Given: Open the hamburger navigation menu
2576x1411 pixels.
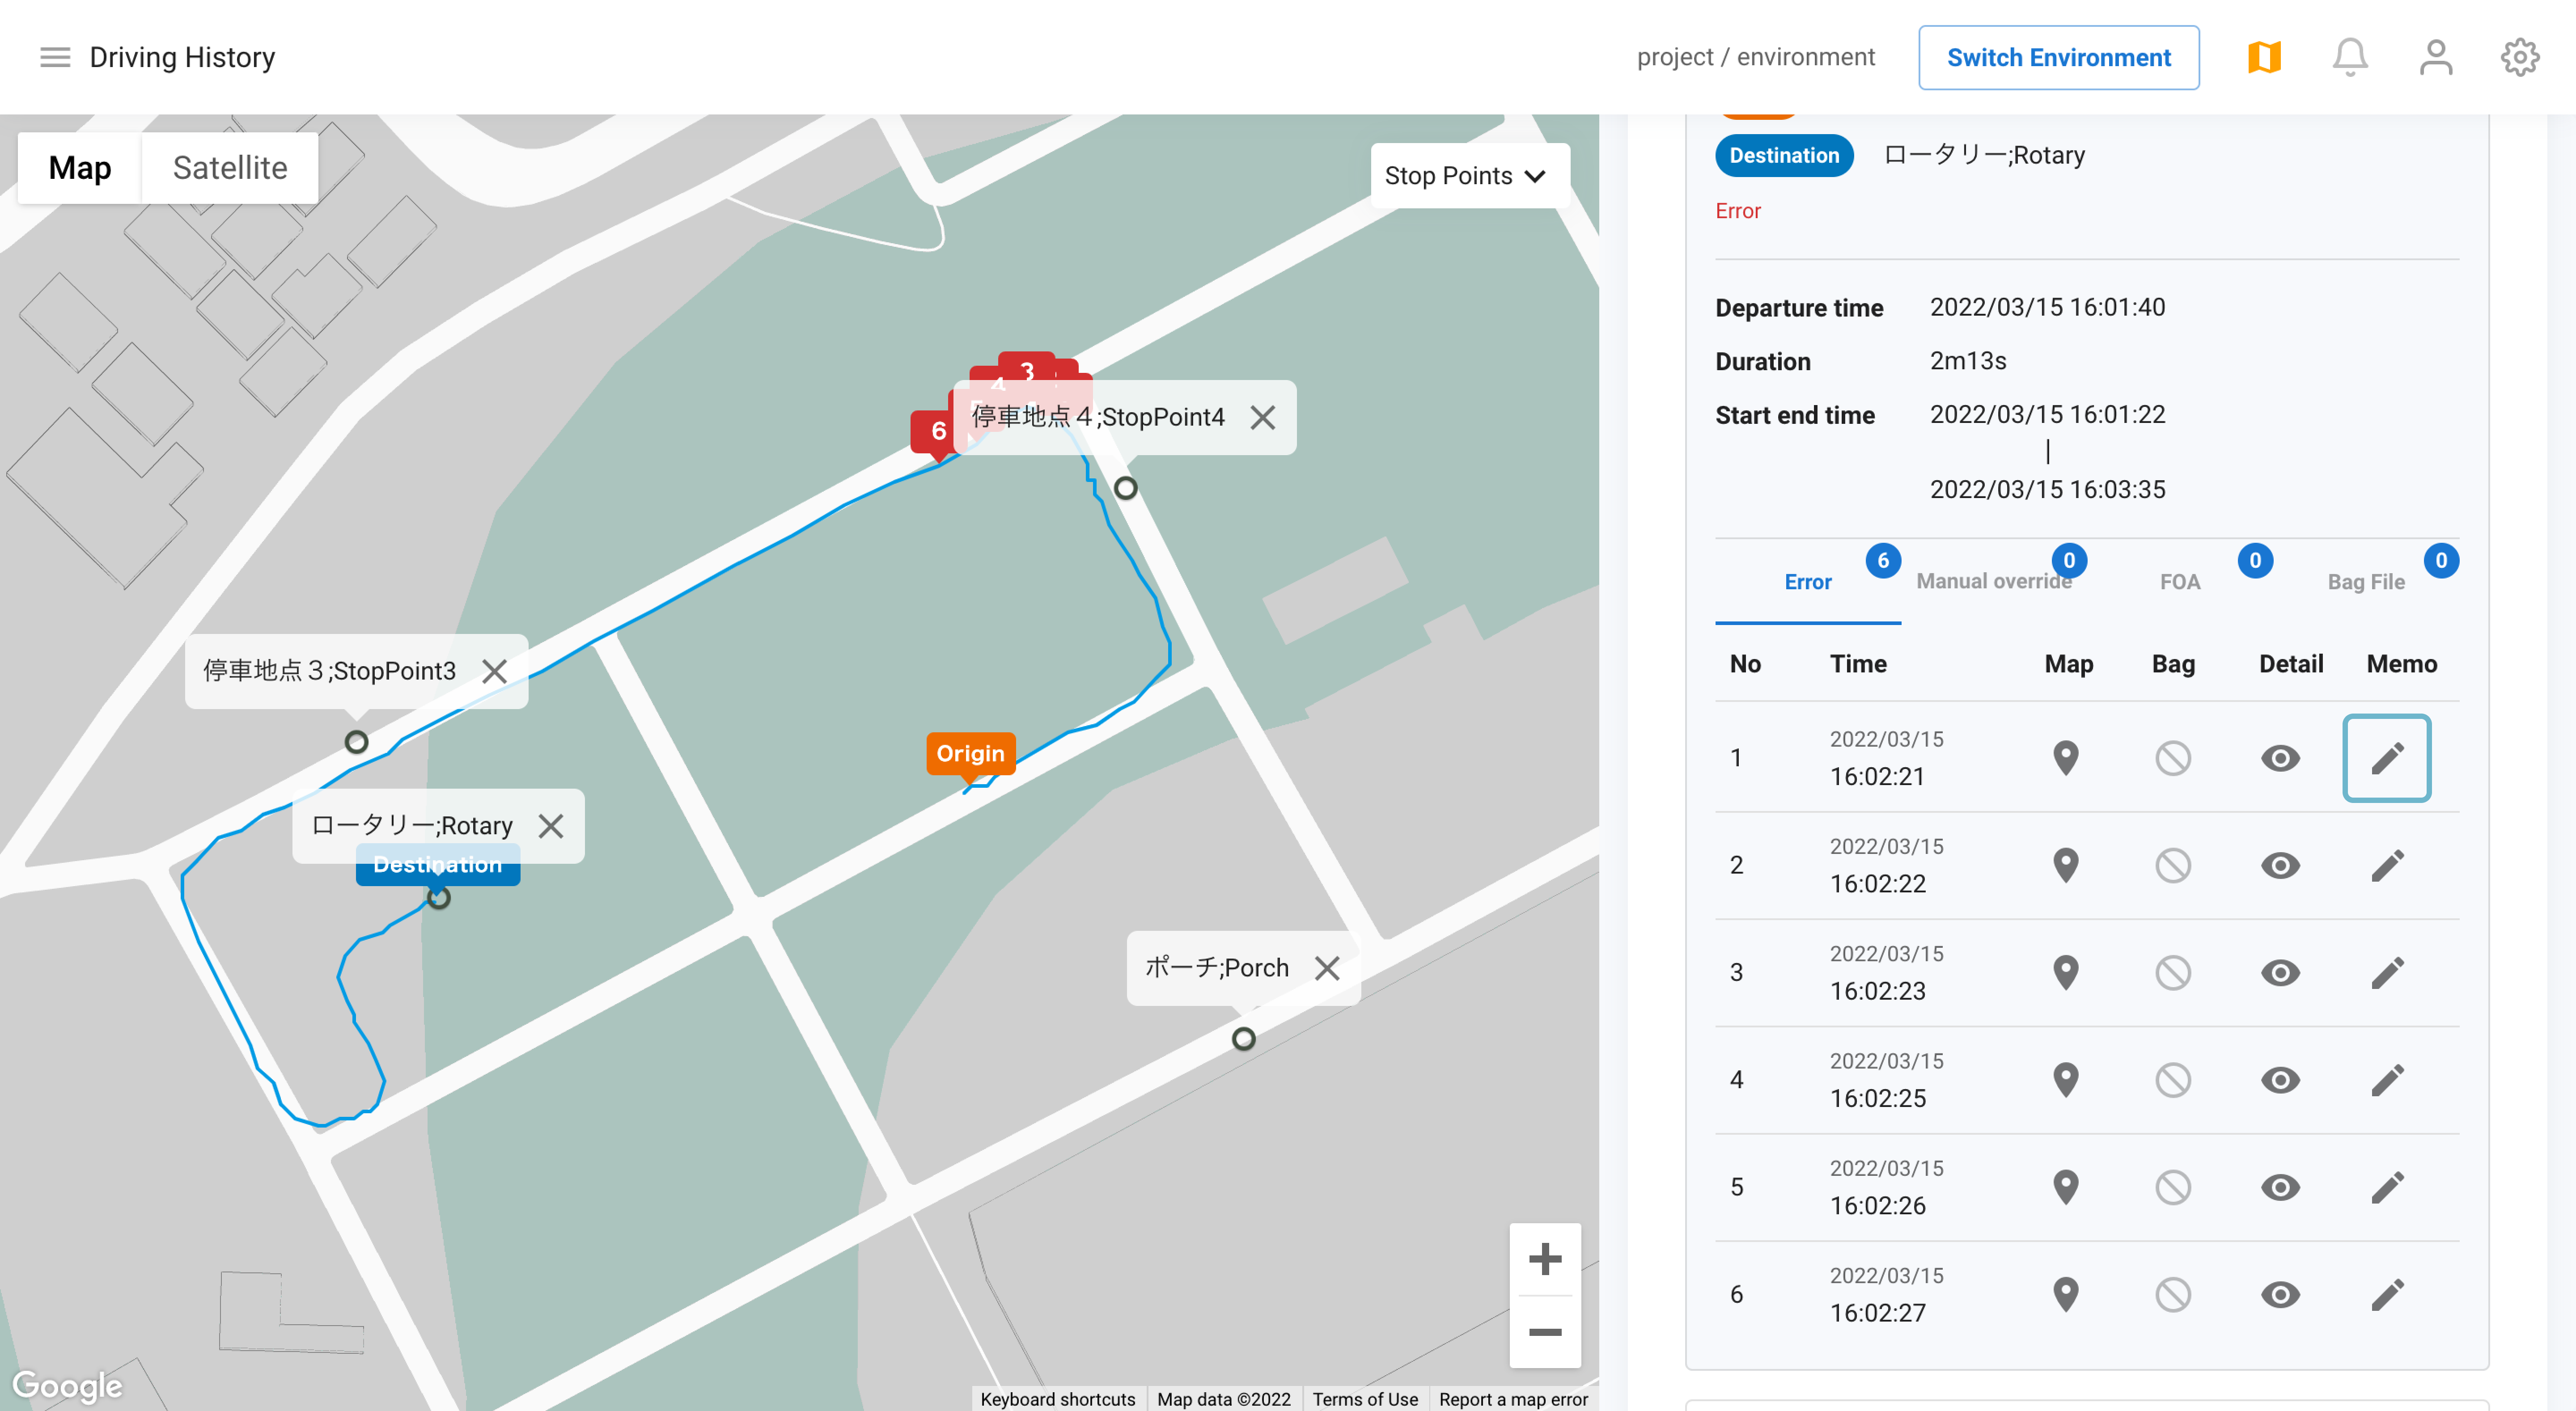Looking at the screenshot, I should tap(55, 57).
